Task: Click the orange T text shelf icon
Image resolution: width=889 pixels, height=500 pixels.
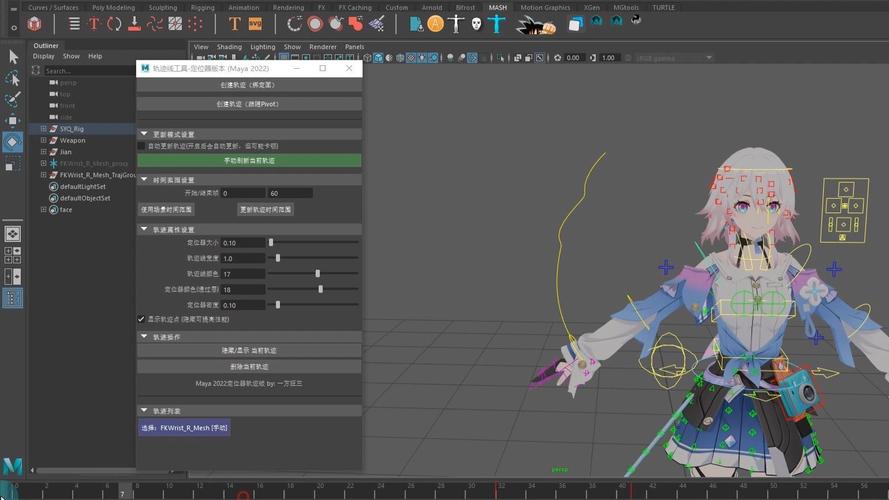Action: tap(235, 24)
